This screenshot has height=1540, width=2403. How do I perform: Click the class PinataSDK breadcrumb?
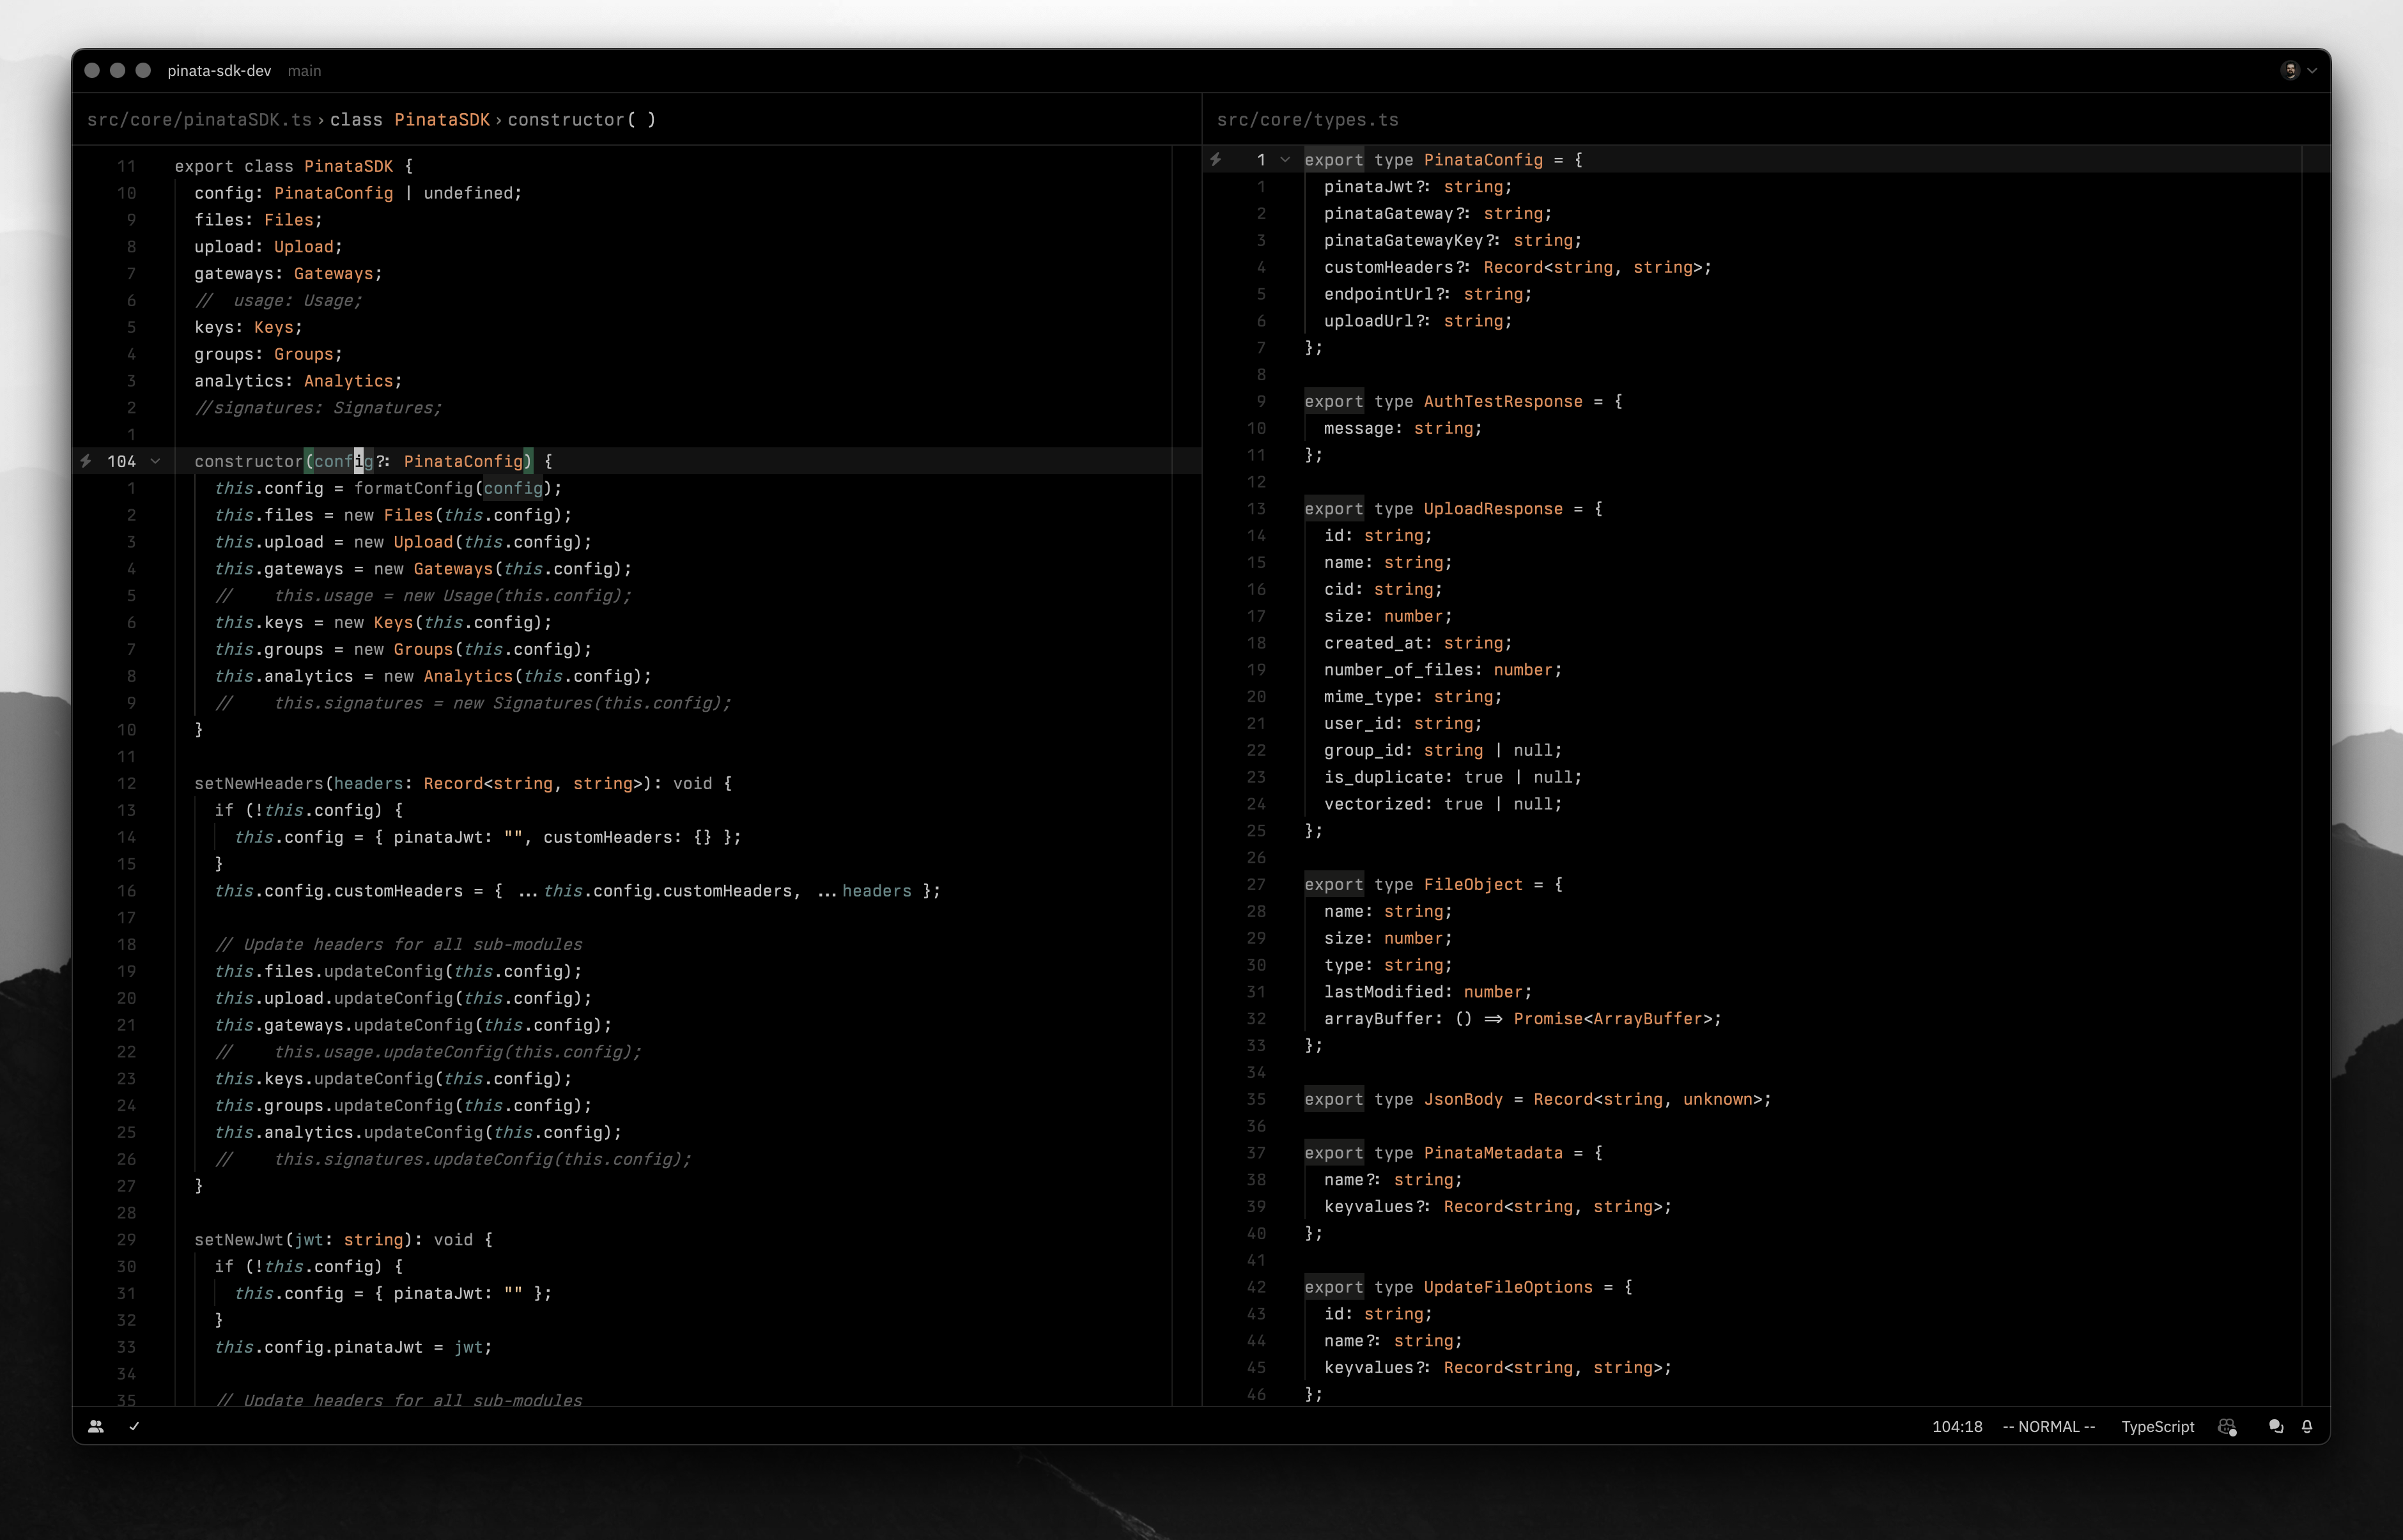pos(410,120)
